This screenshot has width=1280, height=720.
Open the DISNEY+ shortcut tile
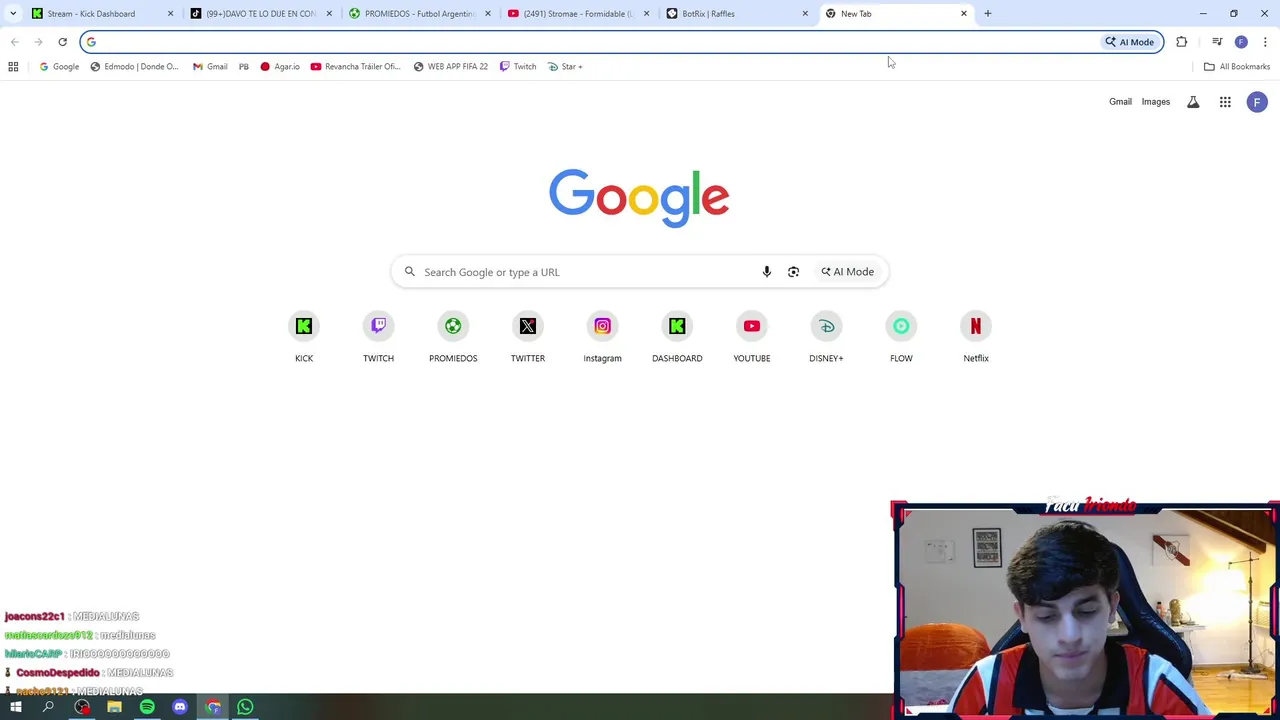(x=826, y=338)
